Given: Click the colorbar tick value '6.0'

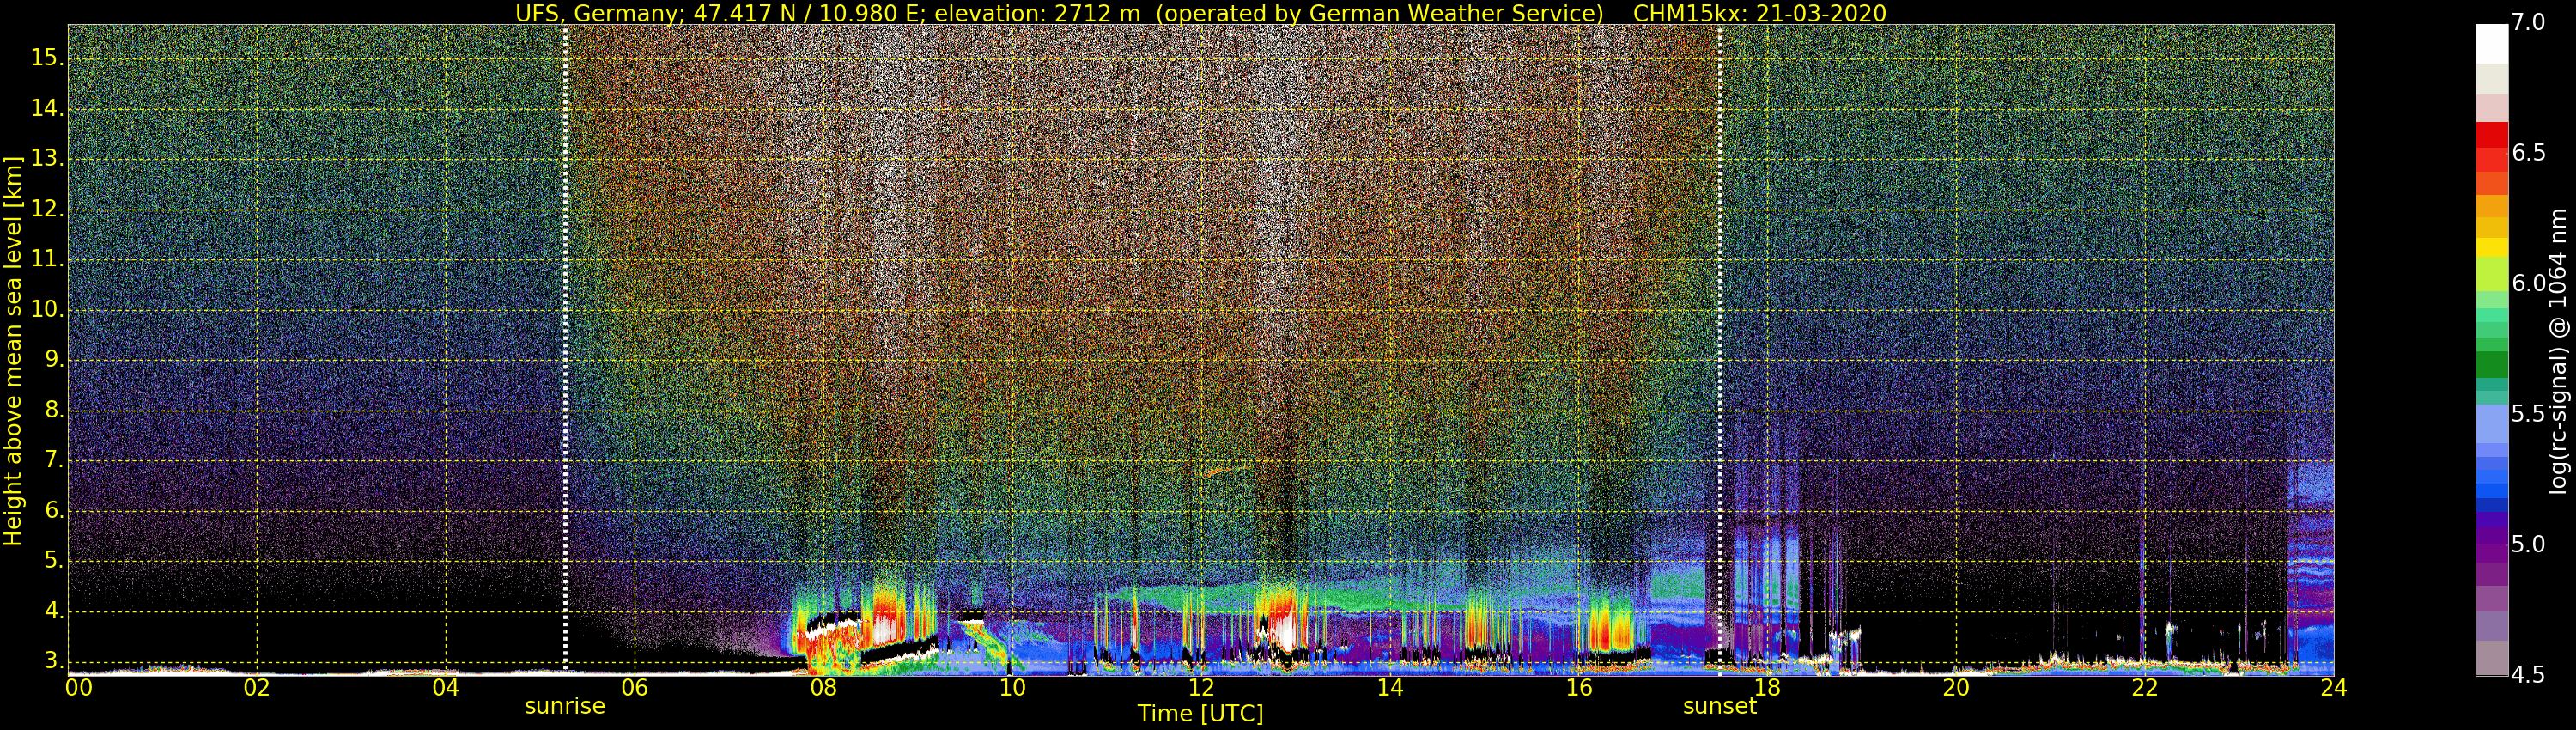Looking at the screenshot, I should (x=2529, y=284).
